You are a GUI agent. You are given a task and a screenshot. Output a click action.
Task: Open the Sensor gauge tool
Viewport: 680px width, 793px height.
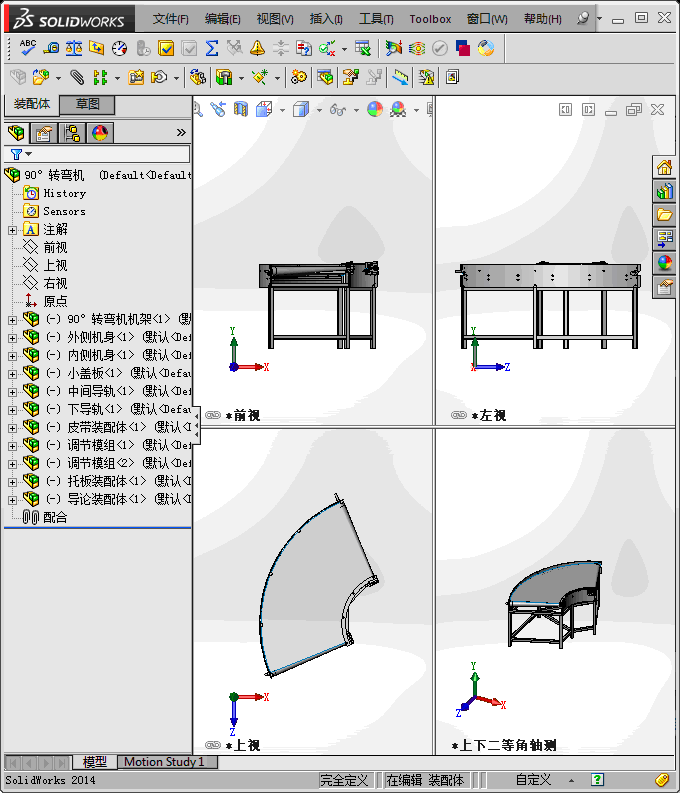pyautogui.click(x=119, y=48)
